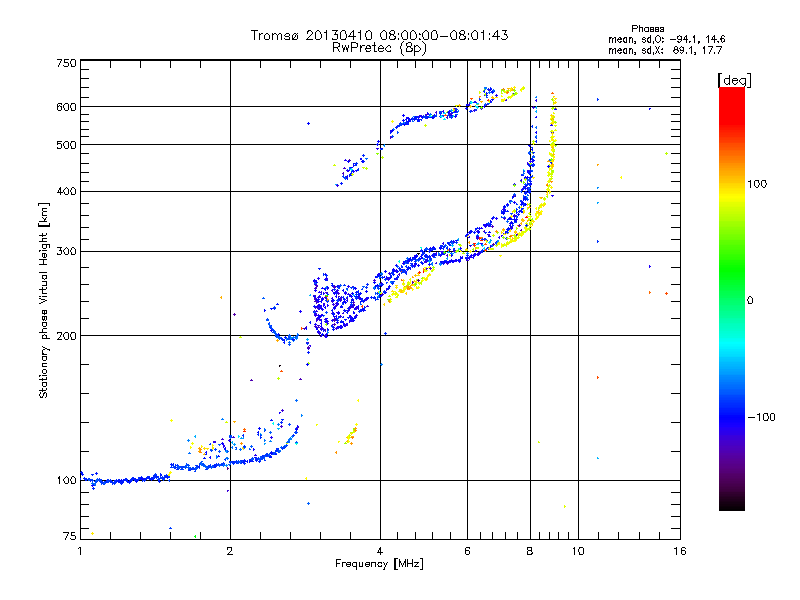Click the x-axis '16' tick label
The height and width of the screenshot is (600, 800).
pos(680,551)
